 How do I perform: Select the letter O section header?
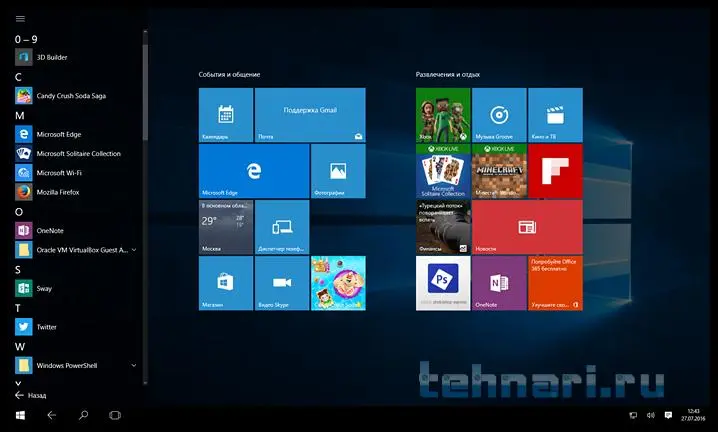click(19, 212)
